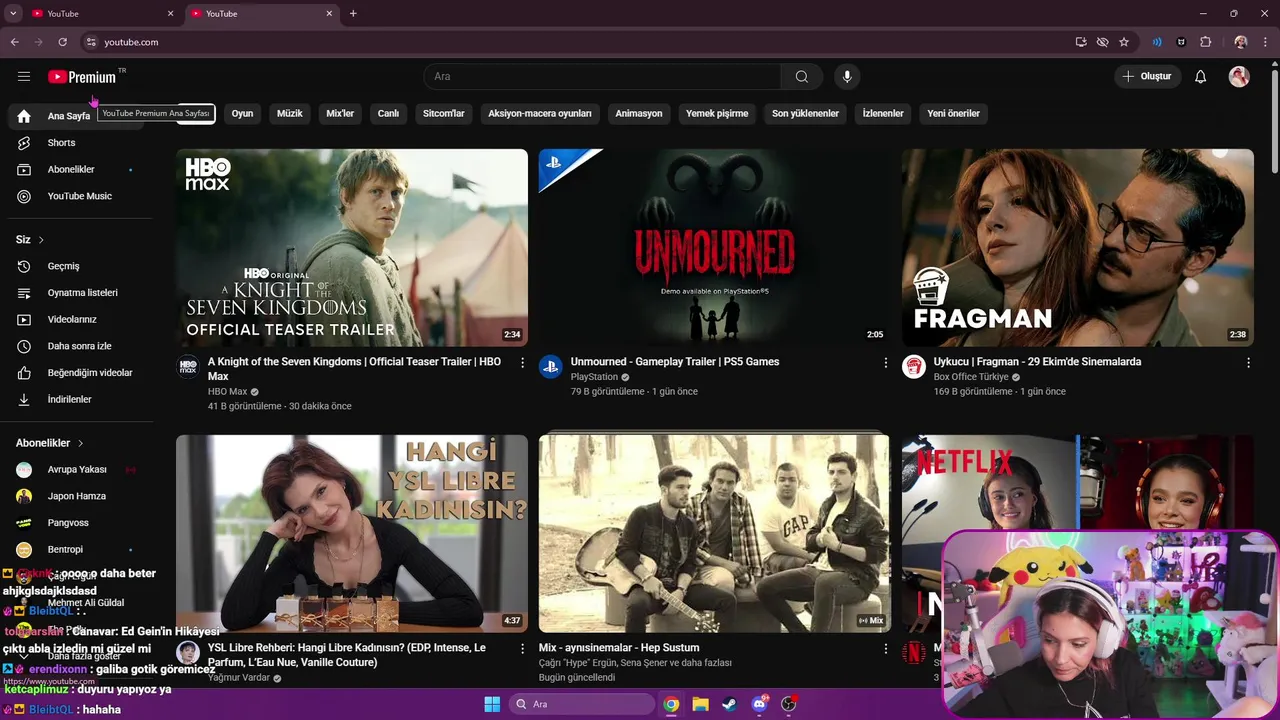Open options for Hep Sustum mix

pos(885,649)
